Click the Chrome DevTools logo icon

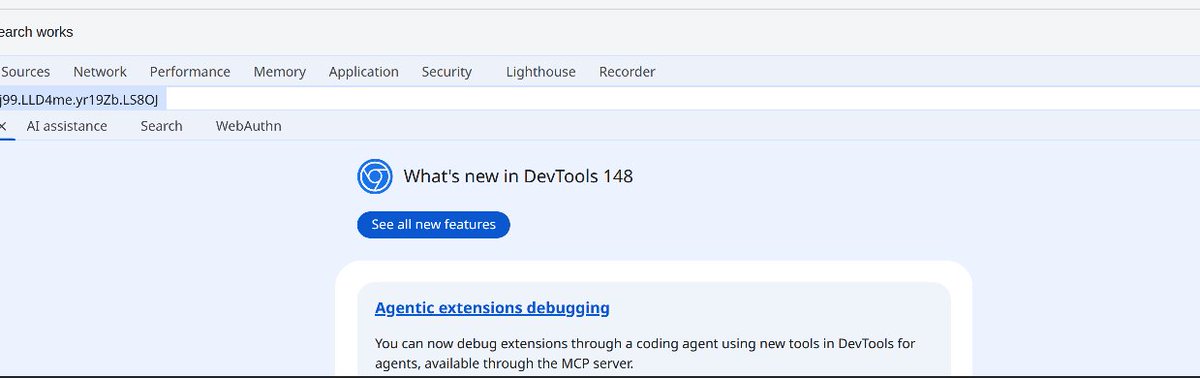pyautogui.click(x=375, y=176)
